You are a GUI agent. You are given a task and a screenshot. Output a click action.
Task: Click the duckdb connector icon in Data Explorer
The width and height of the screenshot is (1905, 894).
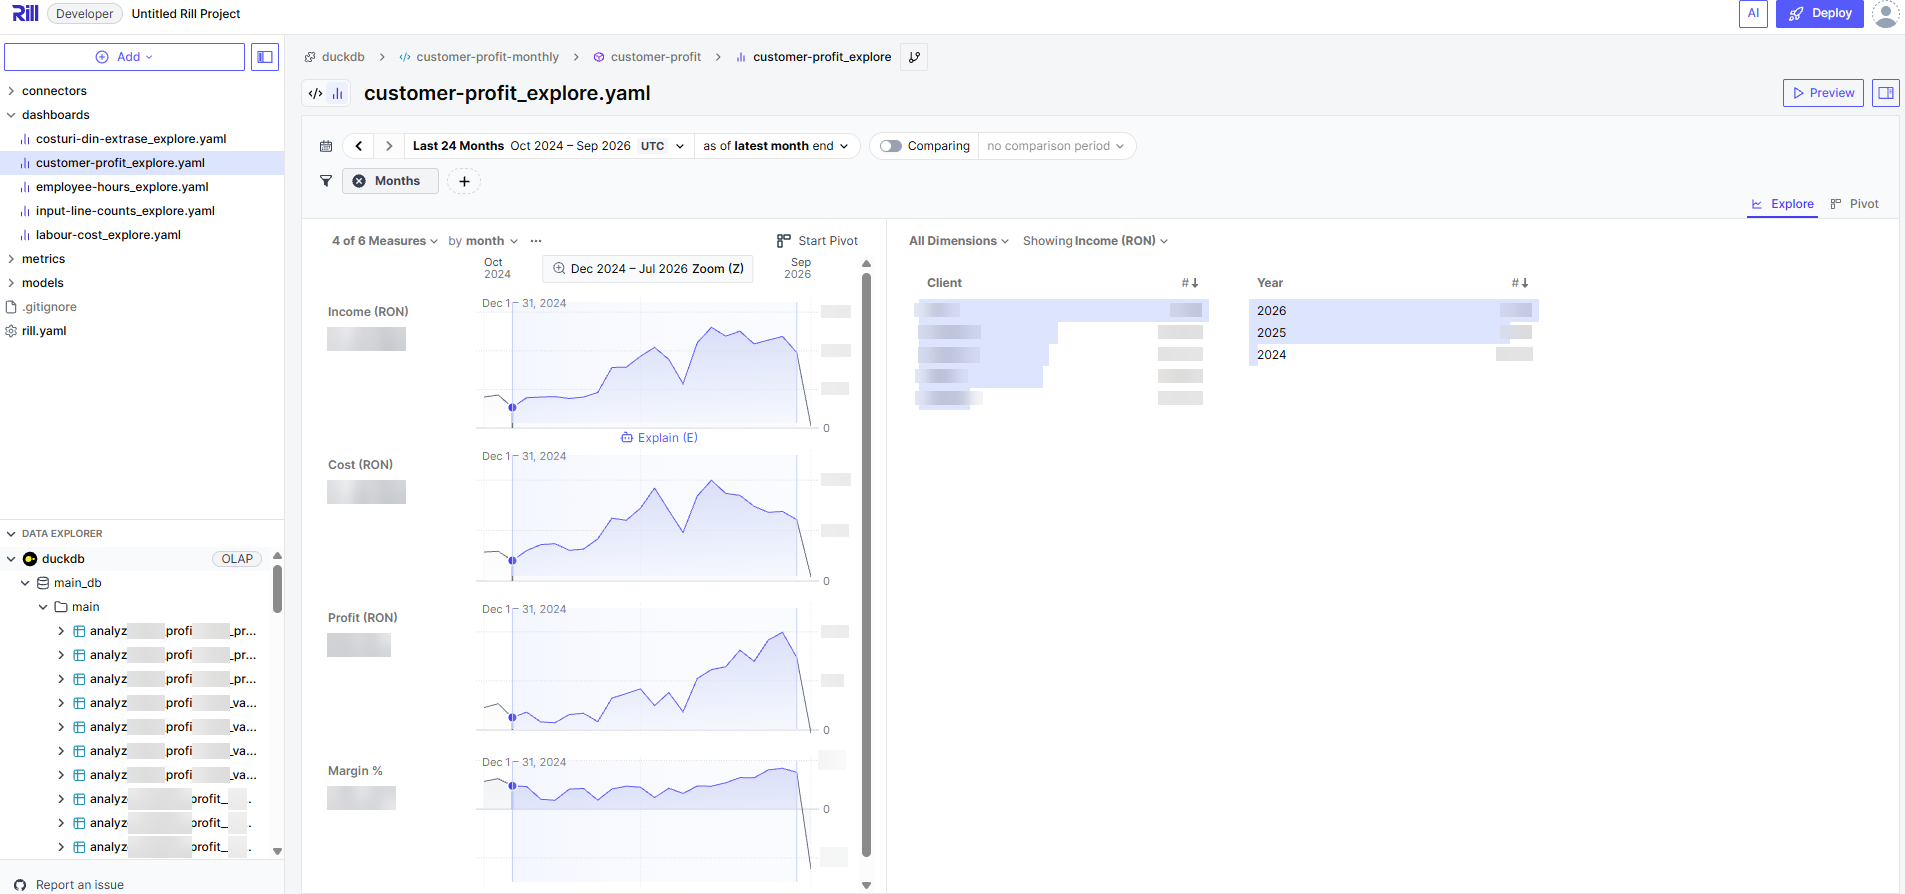click(30, 559)
